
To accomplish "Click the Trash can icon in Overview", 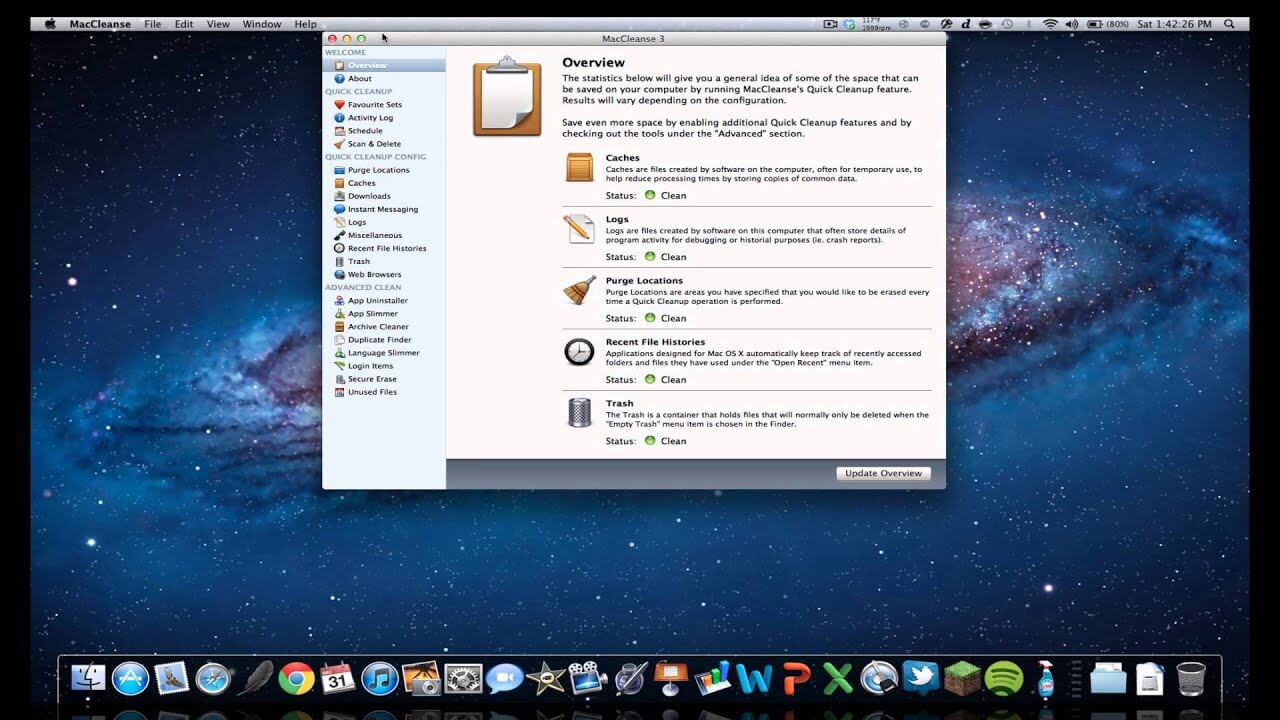I will tap(579, 412).
